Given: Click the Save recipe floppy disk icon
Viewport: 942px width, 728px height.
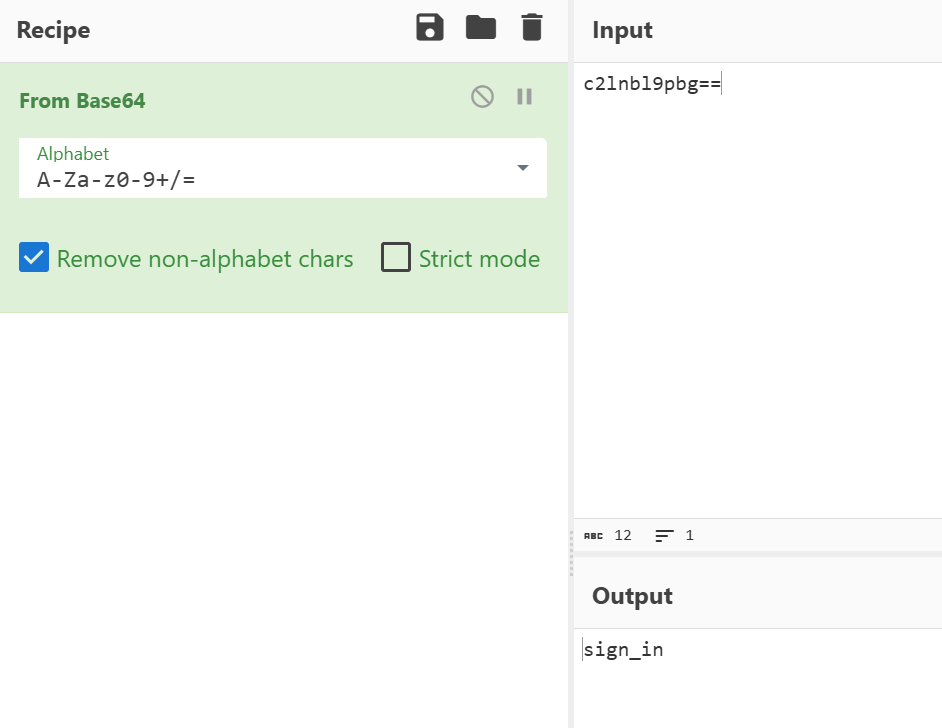Looking at the screenshot, I should point(430,28).
